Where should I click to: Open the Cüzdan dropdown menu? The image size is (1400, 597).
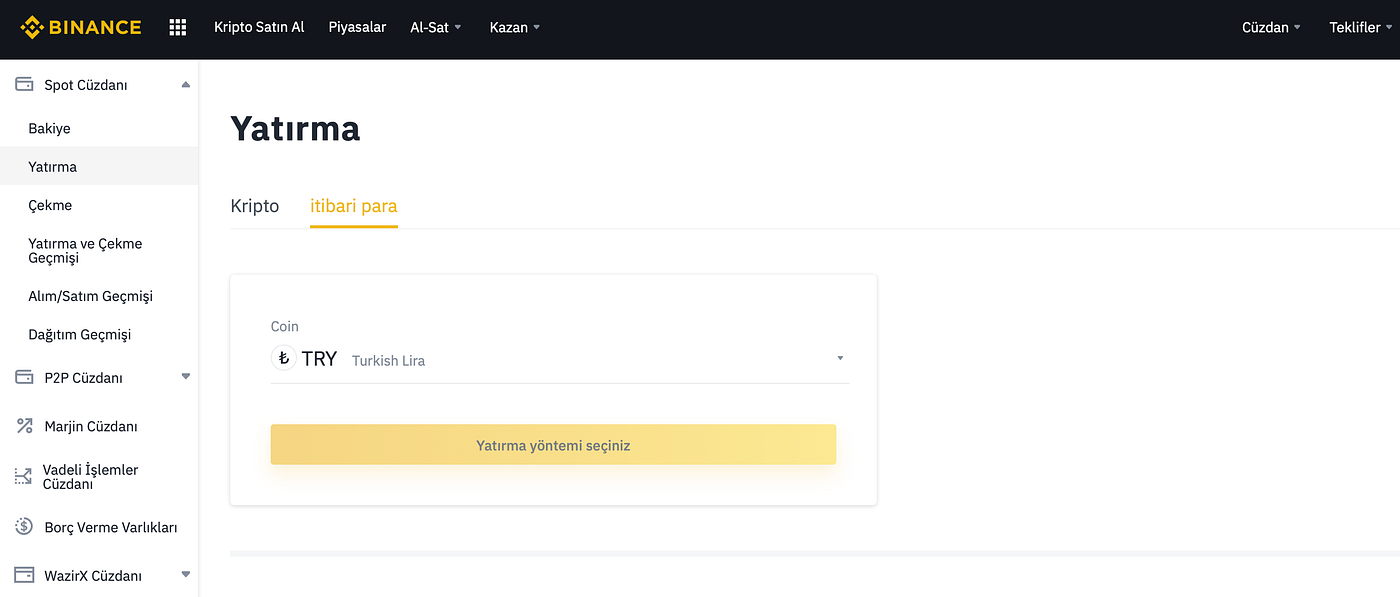tap(1271, 27)
